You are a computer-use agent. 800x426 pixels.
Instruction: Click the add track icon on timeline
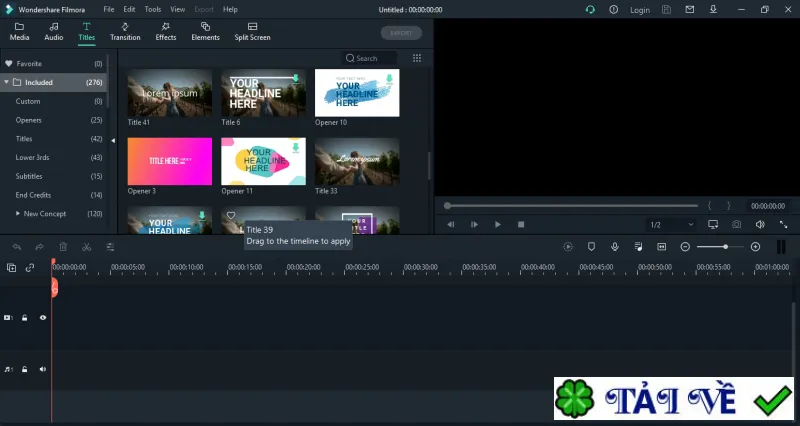click(x=11, y=267)
